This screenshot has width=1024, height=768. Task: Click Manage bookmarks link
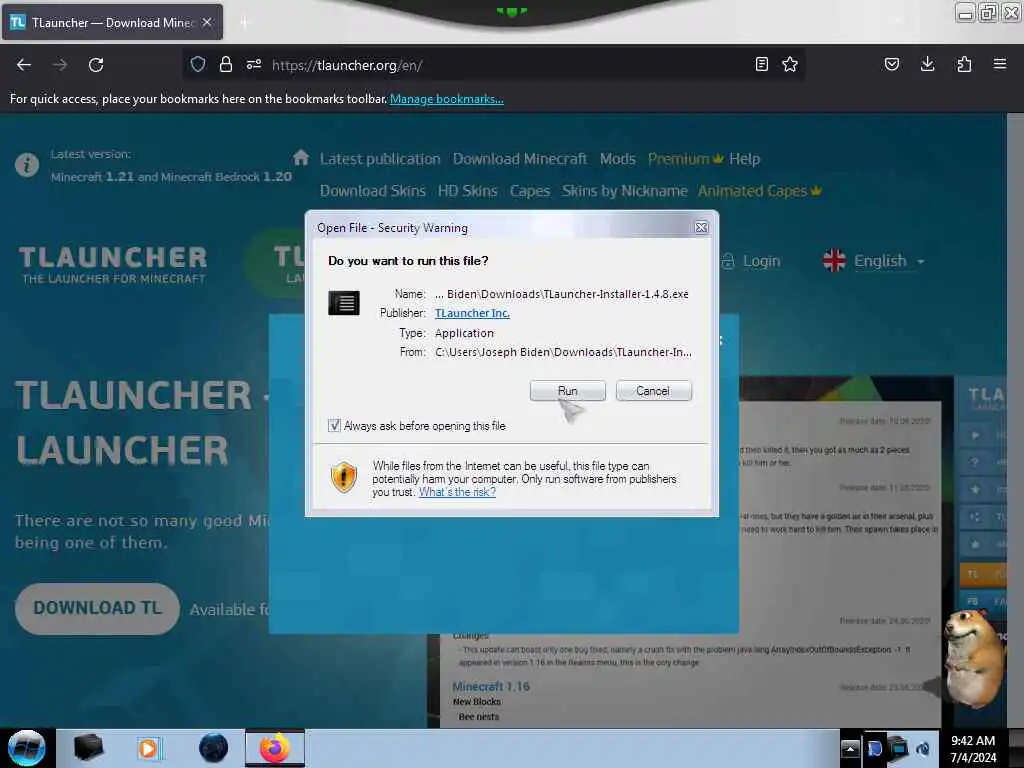tap(447, 99)
